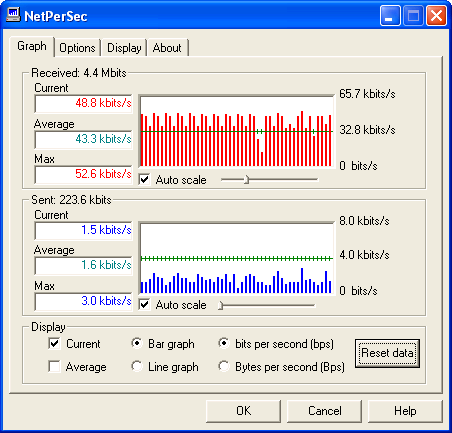The height and width of the screenshot is (433, 452).
Task: Click the blue Sent bar graph
Action: tap(237, 258)
